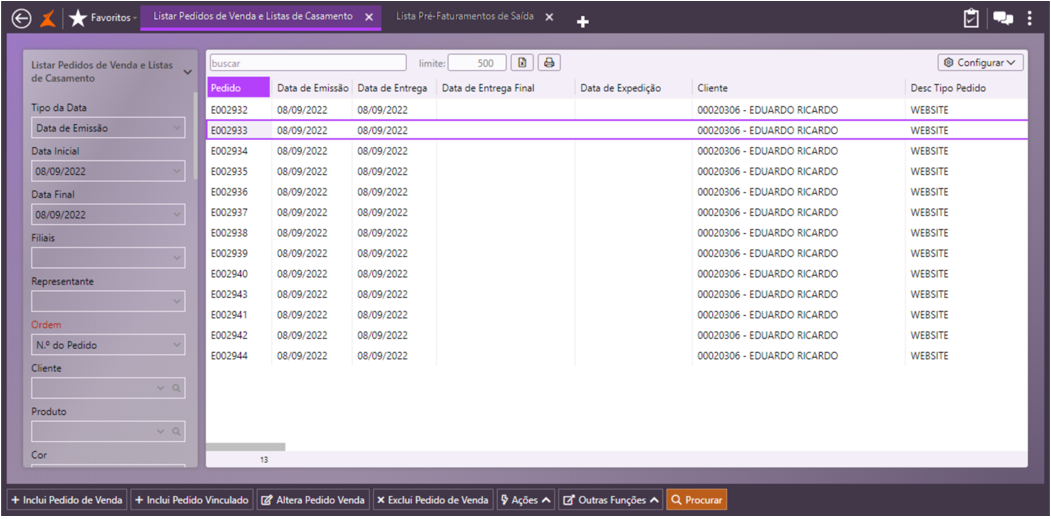This screenshot has width=1051, height=519.
Task: Open the Tipo da Data dropdown
Action: (108, 127)
